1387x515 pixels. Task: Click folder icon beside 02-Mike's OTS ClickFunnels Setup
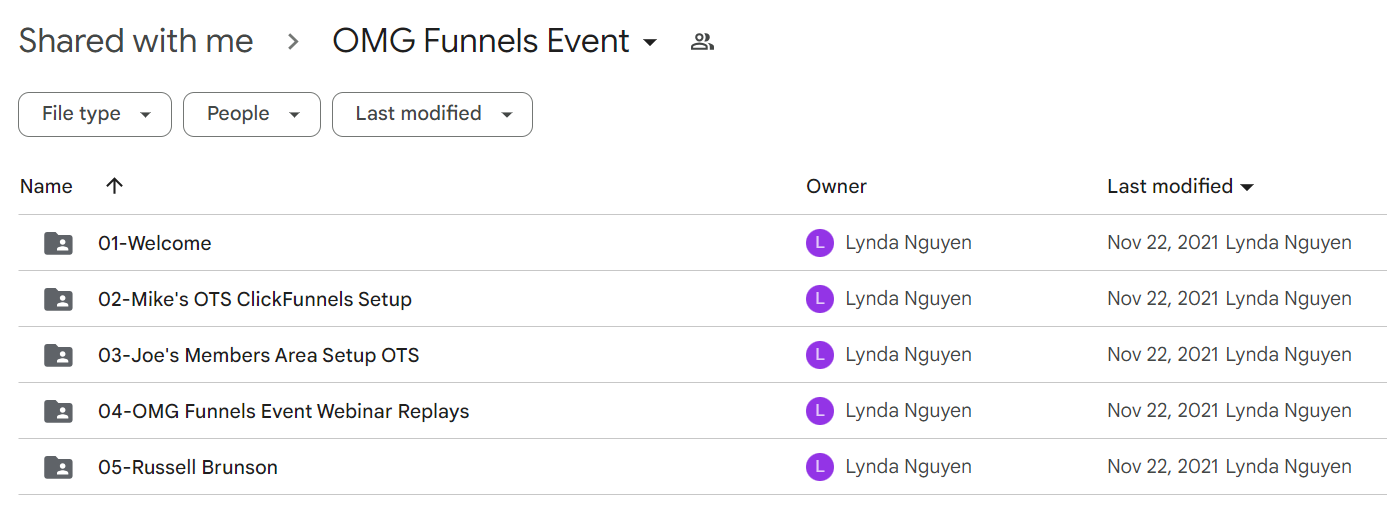click(59, 299)
